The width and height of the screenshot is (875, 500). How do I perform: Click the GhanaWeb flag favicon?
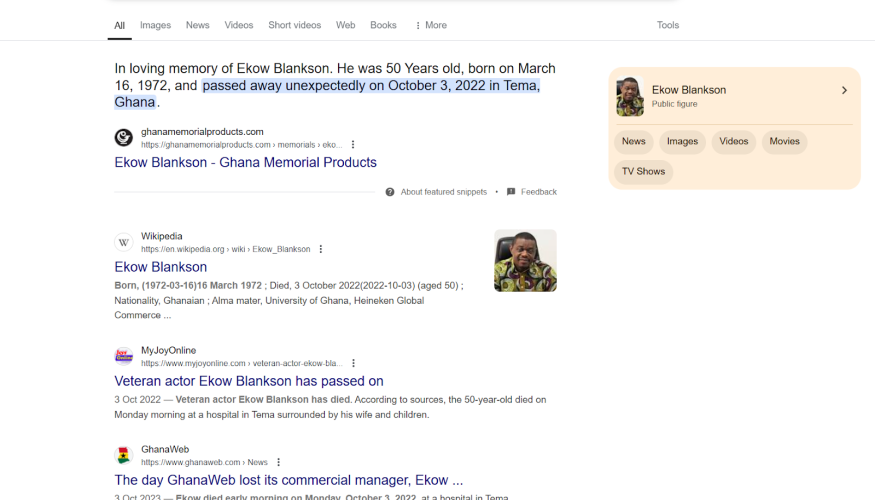pos(124,455)
